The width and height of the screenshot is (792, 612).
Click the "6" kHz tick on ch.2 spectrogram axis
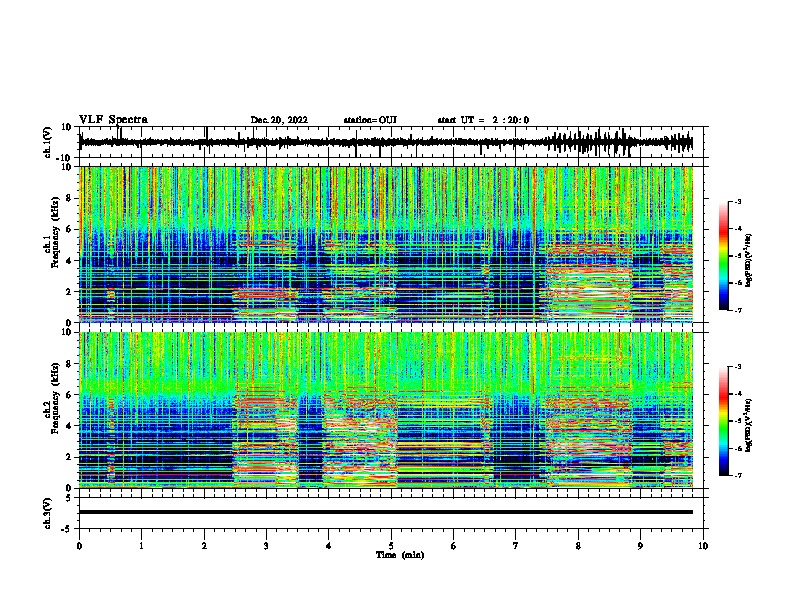coord(70,394)
